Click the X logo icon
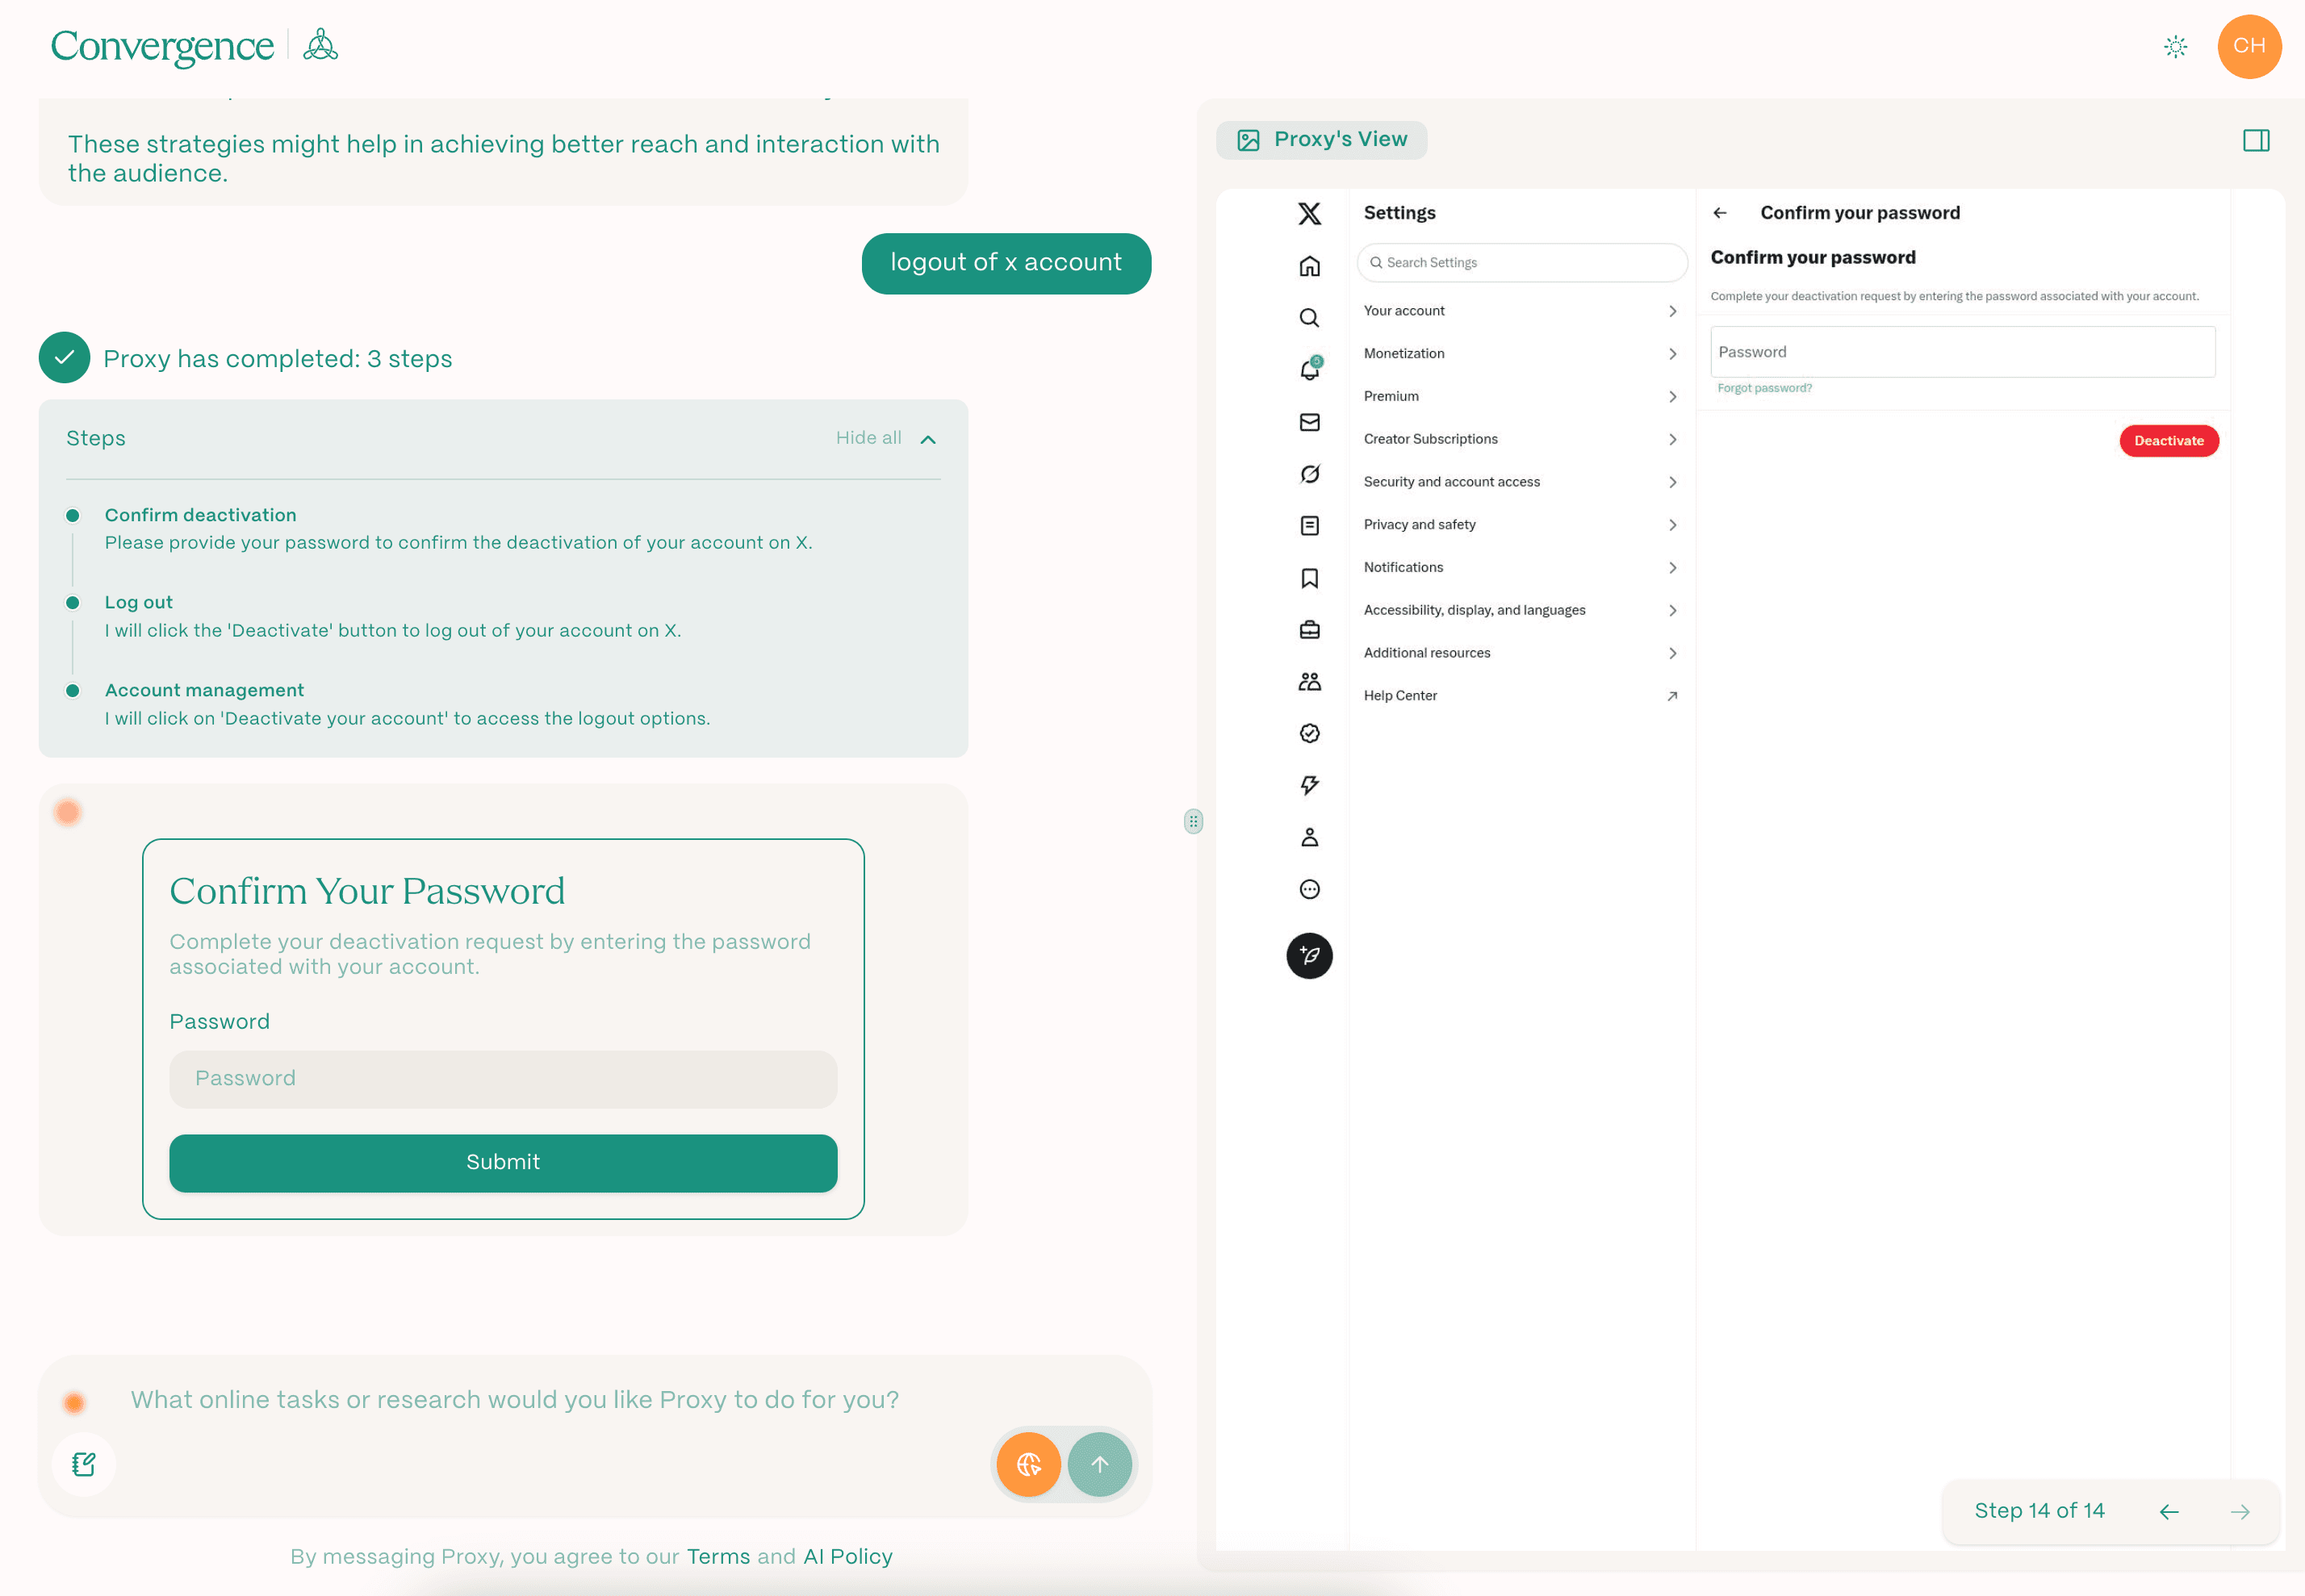The width and height of the screenshot is (2305, 1596). [1309, 213]
